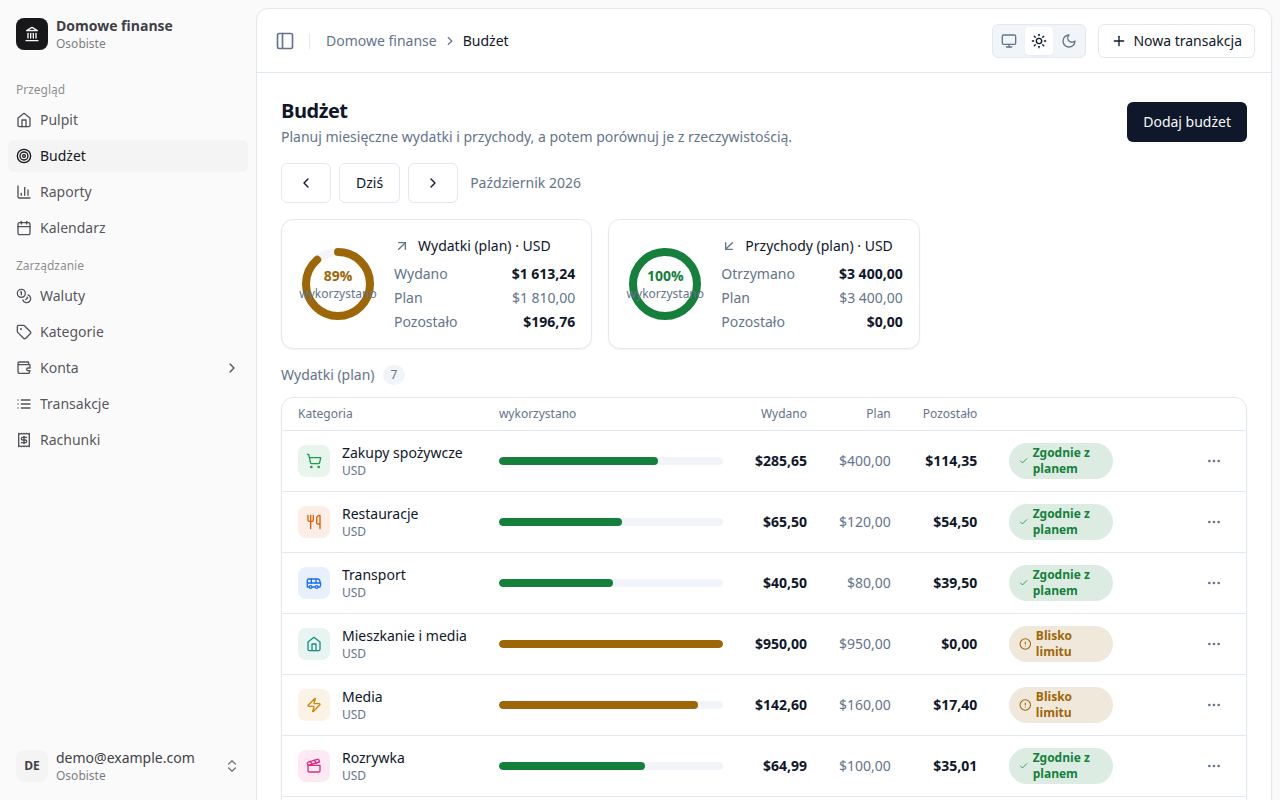Click the Restauracje cutlery icon

(x=314, y=522)
